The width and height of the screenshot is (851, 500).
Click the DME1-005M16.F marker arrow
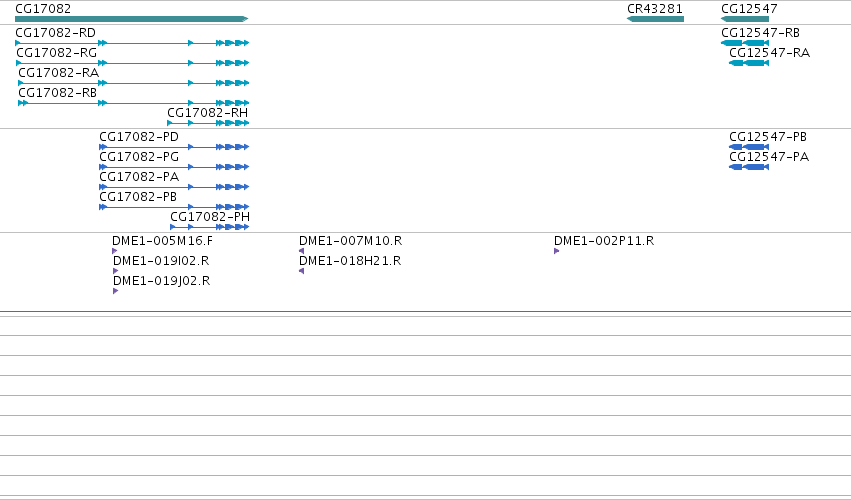click(x=115, y=251)
